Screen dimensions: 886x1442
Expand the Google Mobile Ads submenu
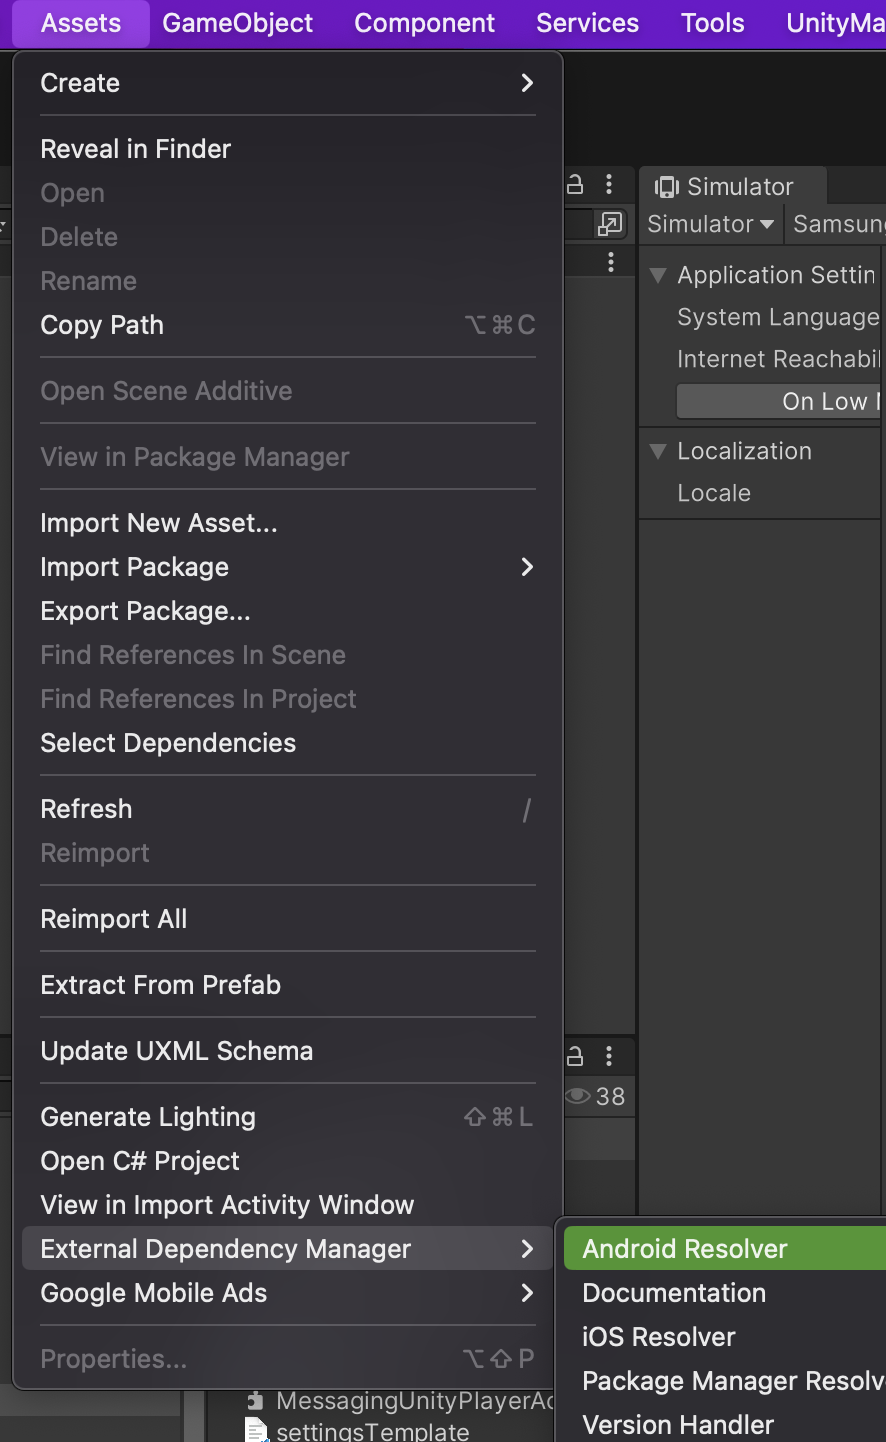click(x=527, y=1293)
